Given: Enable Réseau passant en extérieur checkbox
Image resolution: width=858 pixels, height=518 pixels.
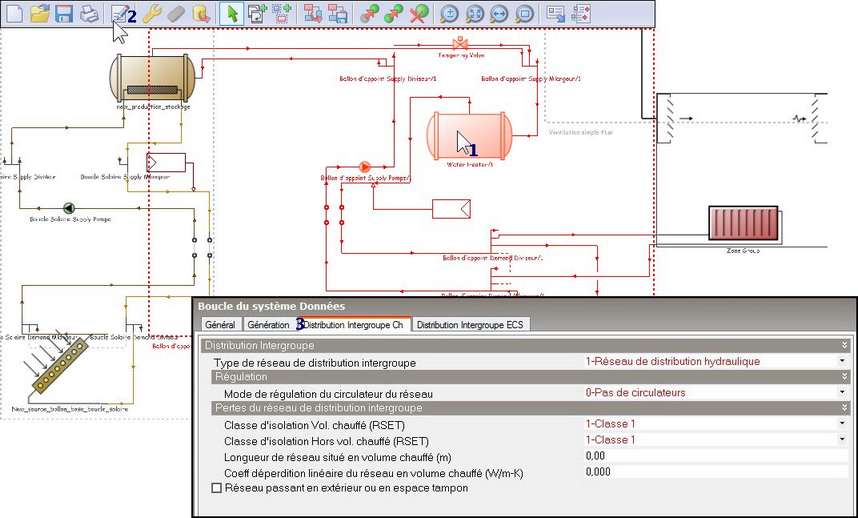Looking at the screenshot, I should click(x=217, y=487).
